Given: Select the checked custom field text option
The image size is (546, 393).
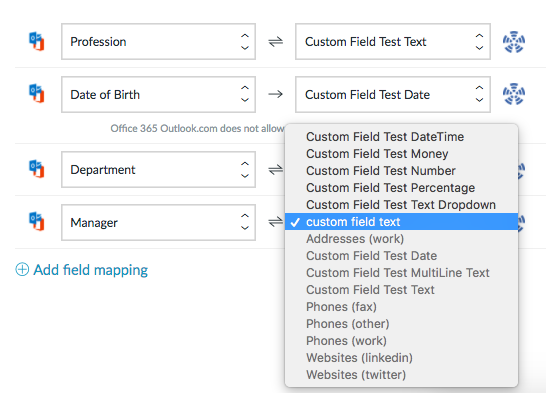Looking at the screenshot, I should pos(401,222).
